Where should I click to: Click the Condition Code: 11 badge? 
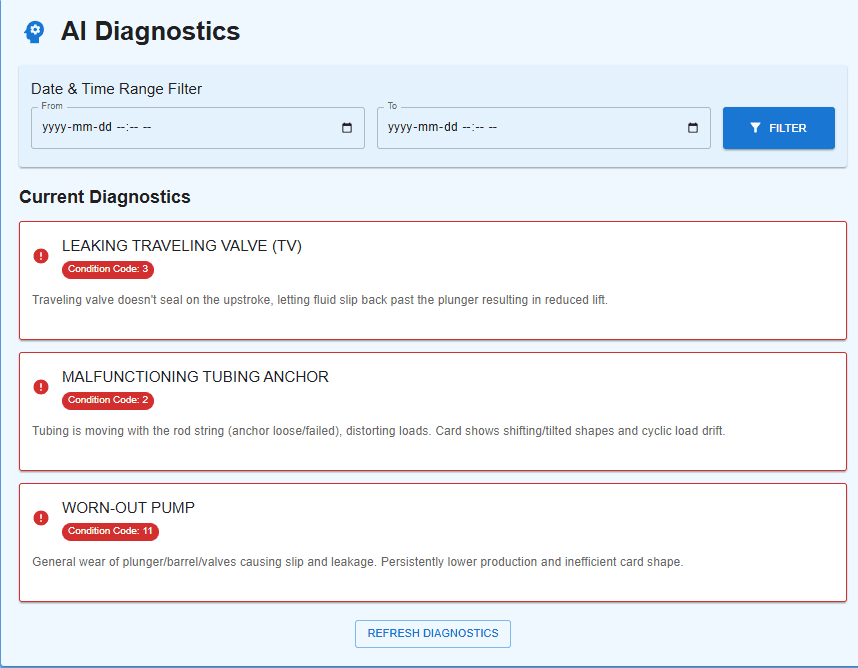pos(110,531)
